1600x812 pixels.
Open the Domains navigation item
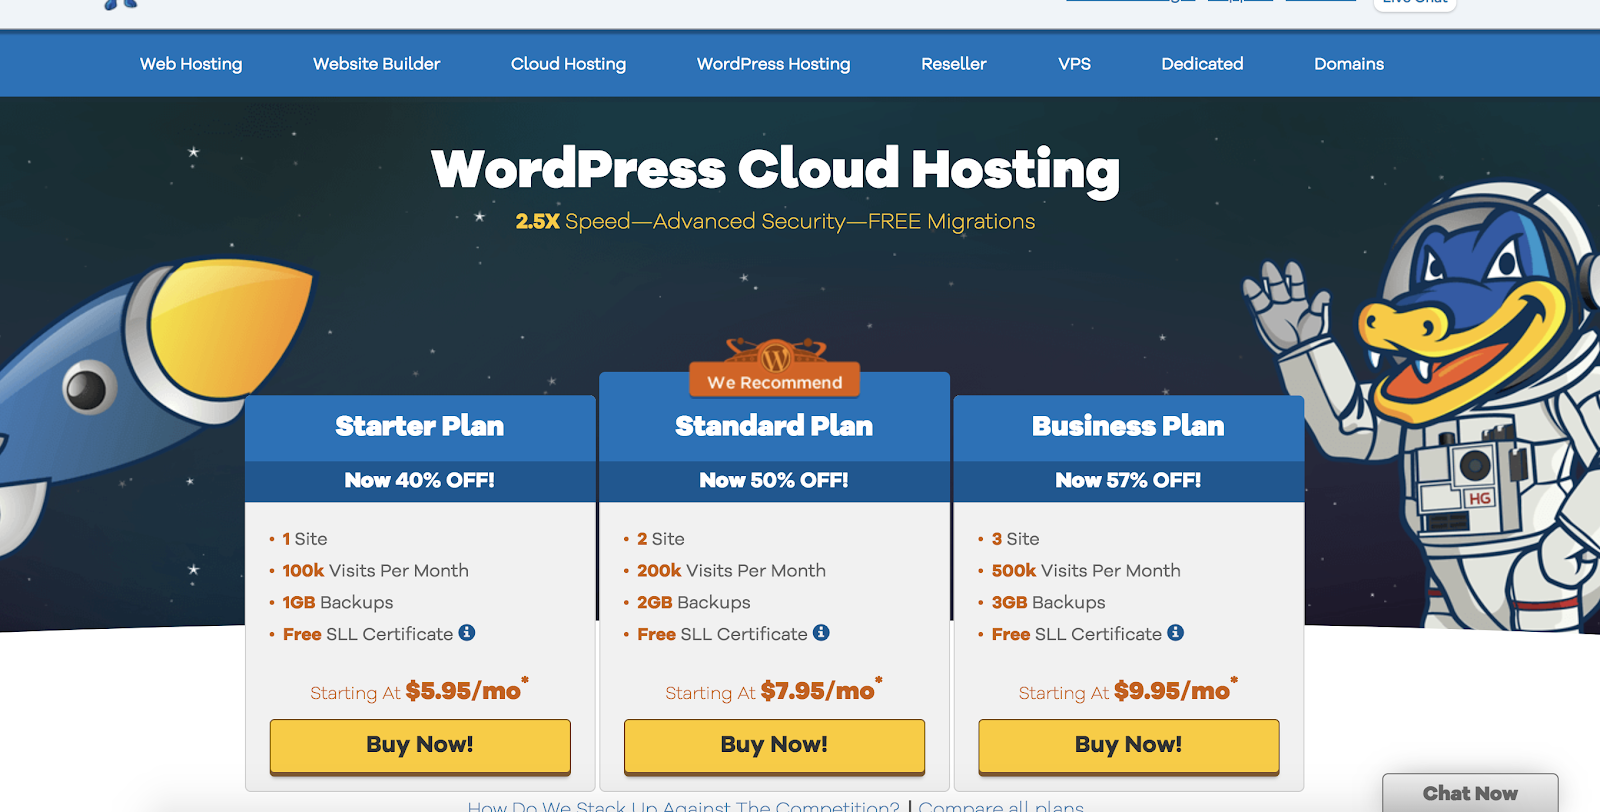(1349, 64)
